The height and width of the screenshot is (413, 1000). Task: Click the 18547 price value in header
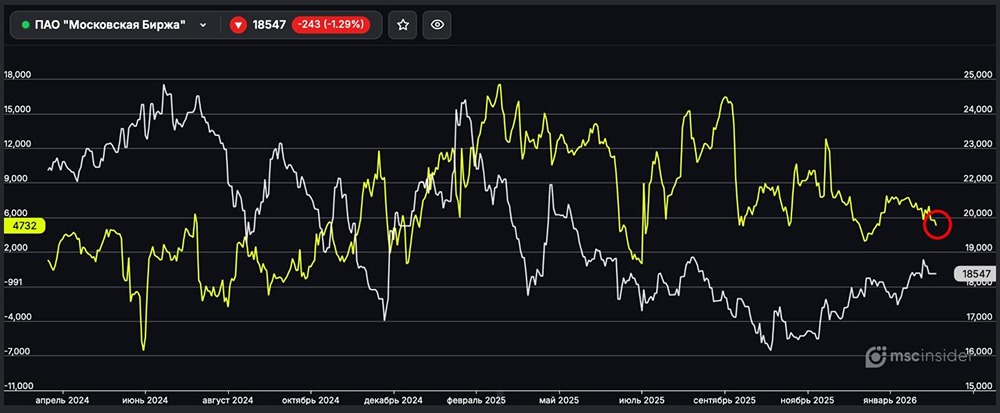pyautogui.click(x=269, y=25)
